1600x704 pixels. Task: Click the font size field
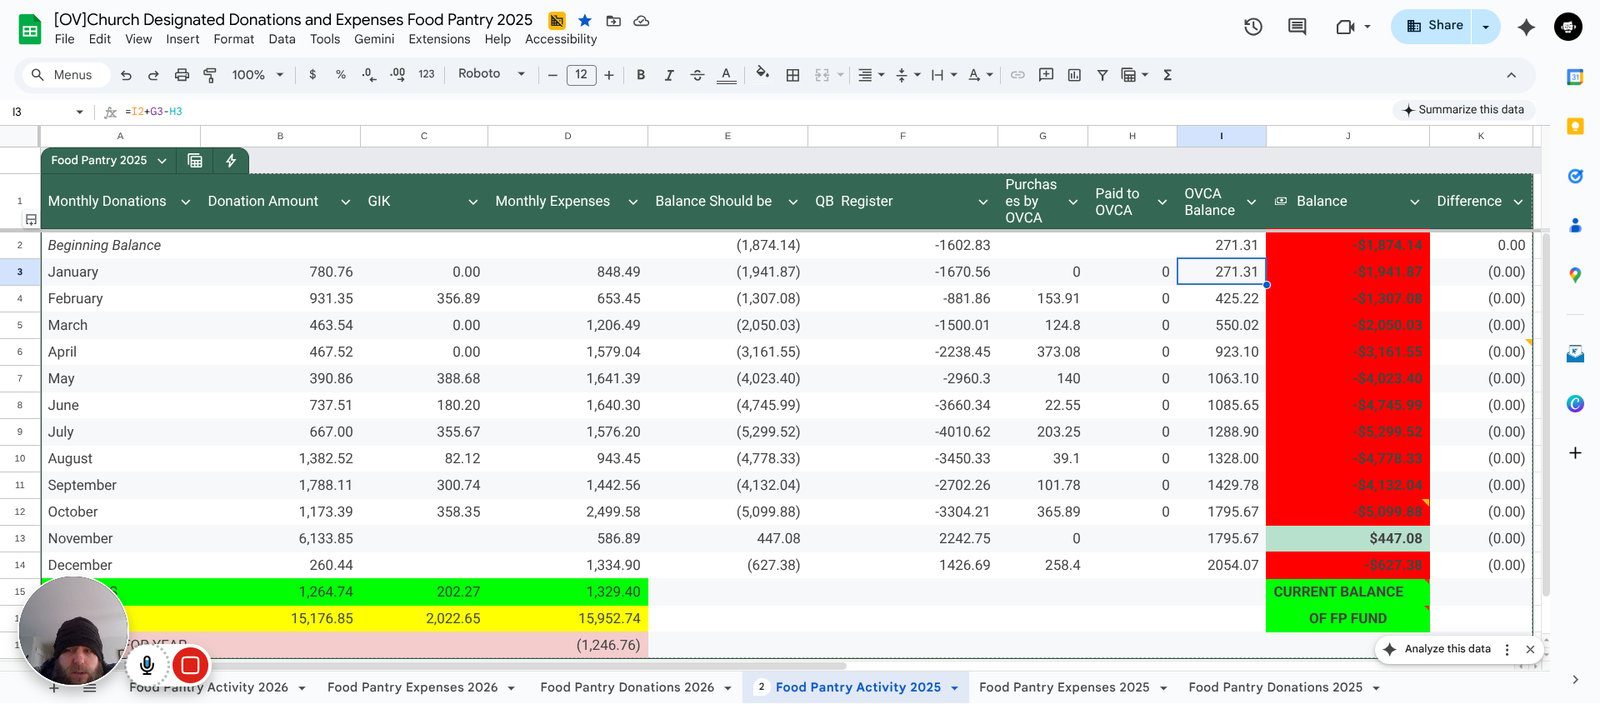click(x=581, y=75)
